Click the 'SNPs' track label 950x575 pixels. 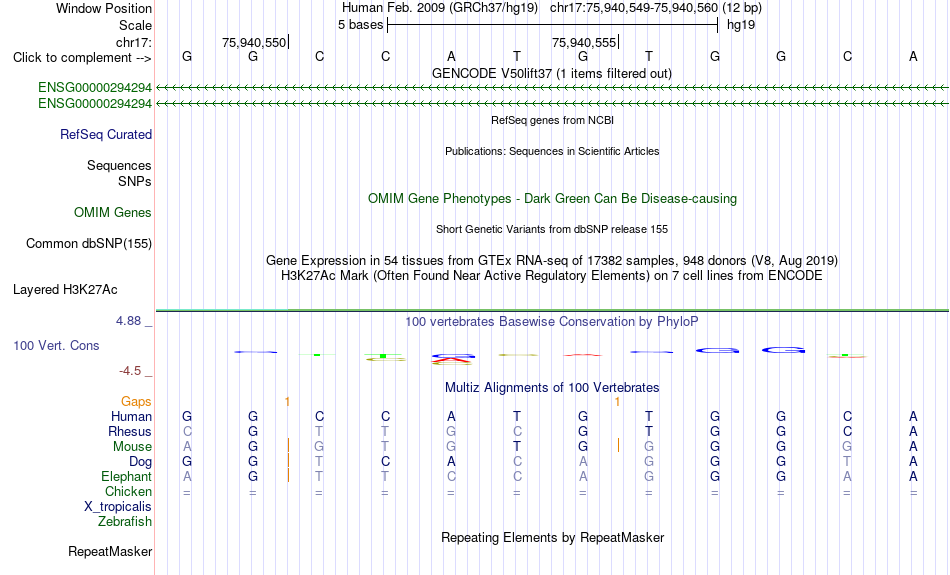135,181
